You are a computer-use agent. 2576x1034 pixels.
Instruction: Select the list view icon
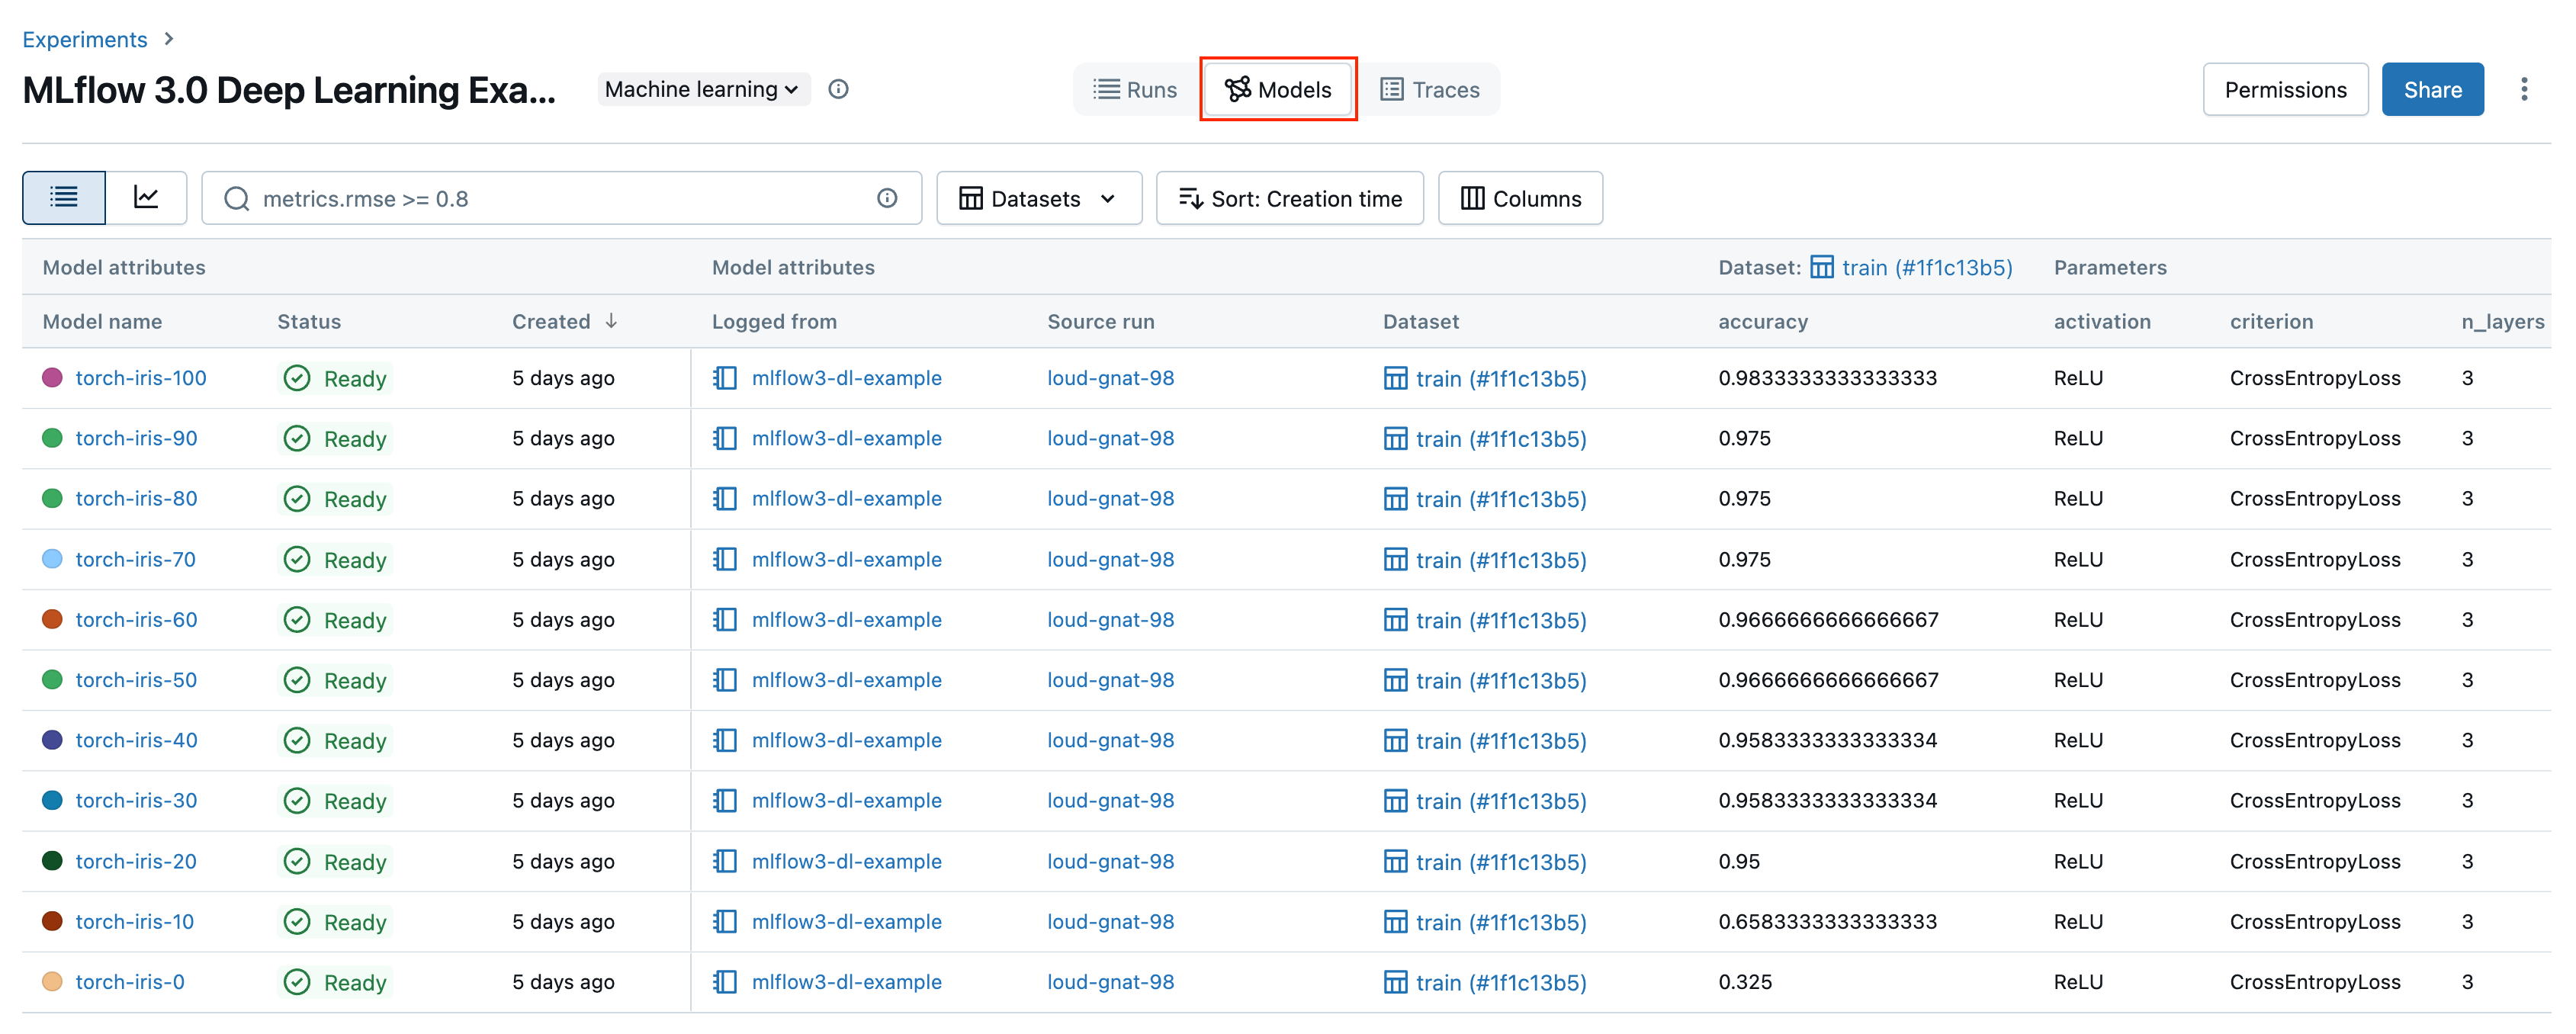[63, 197]
